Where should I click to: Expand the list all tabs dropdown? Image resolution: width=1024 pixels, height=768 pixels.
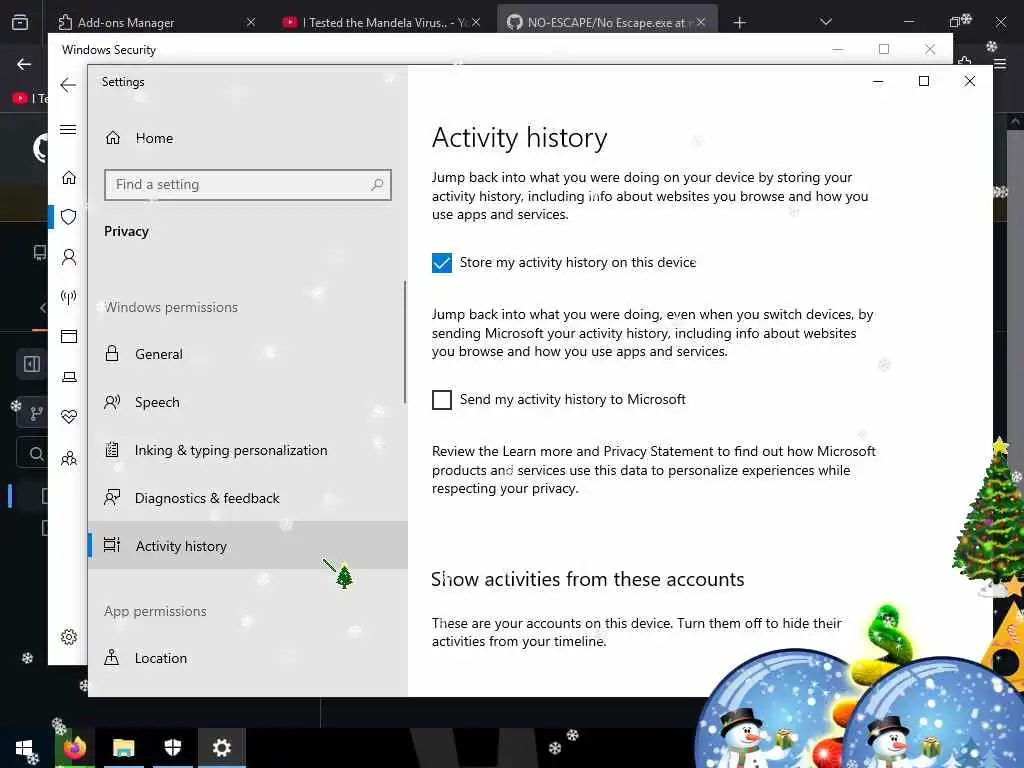pos(825,22)
